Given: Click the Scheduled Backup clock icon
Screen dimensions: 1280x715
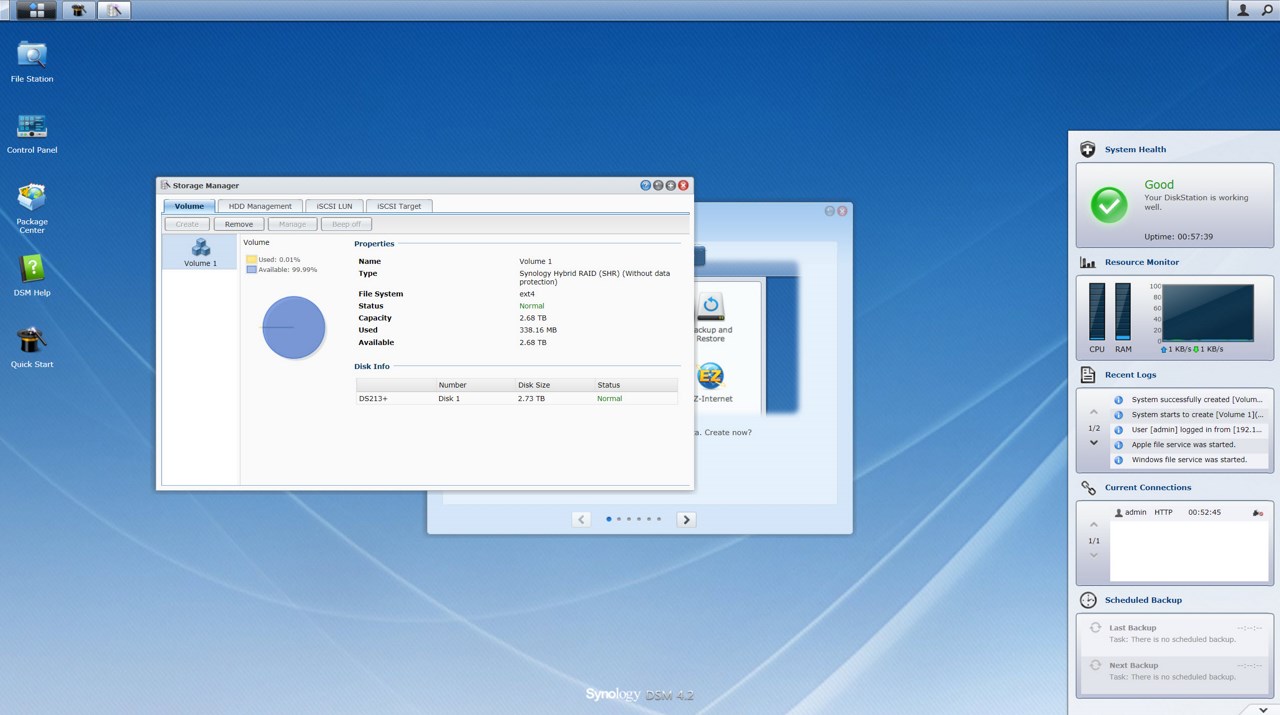Looking at the screenshot, I should click(x=1088, y=600).
